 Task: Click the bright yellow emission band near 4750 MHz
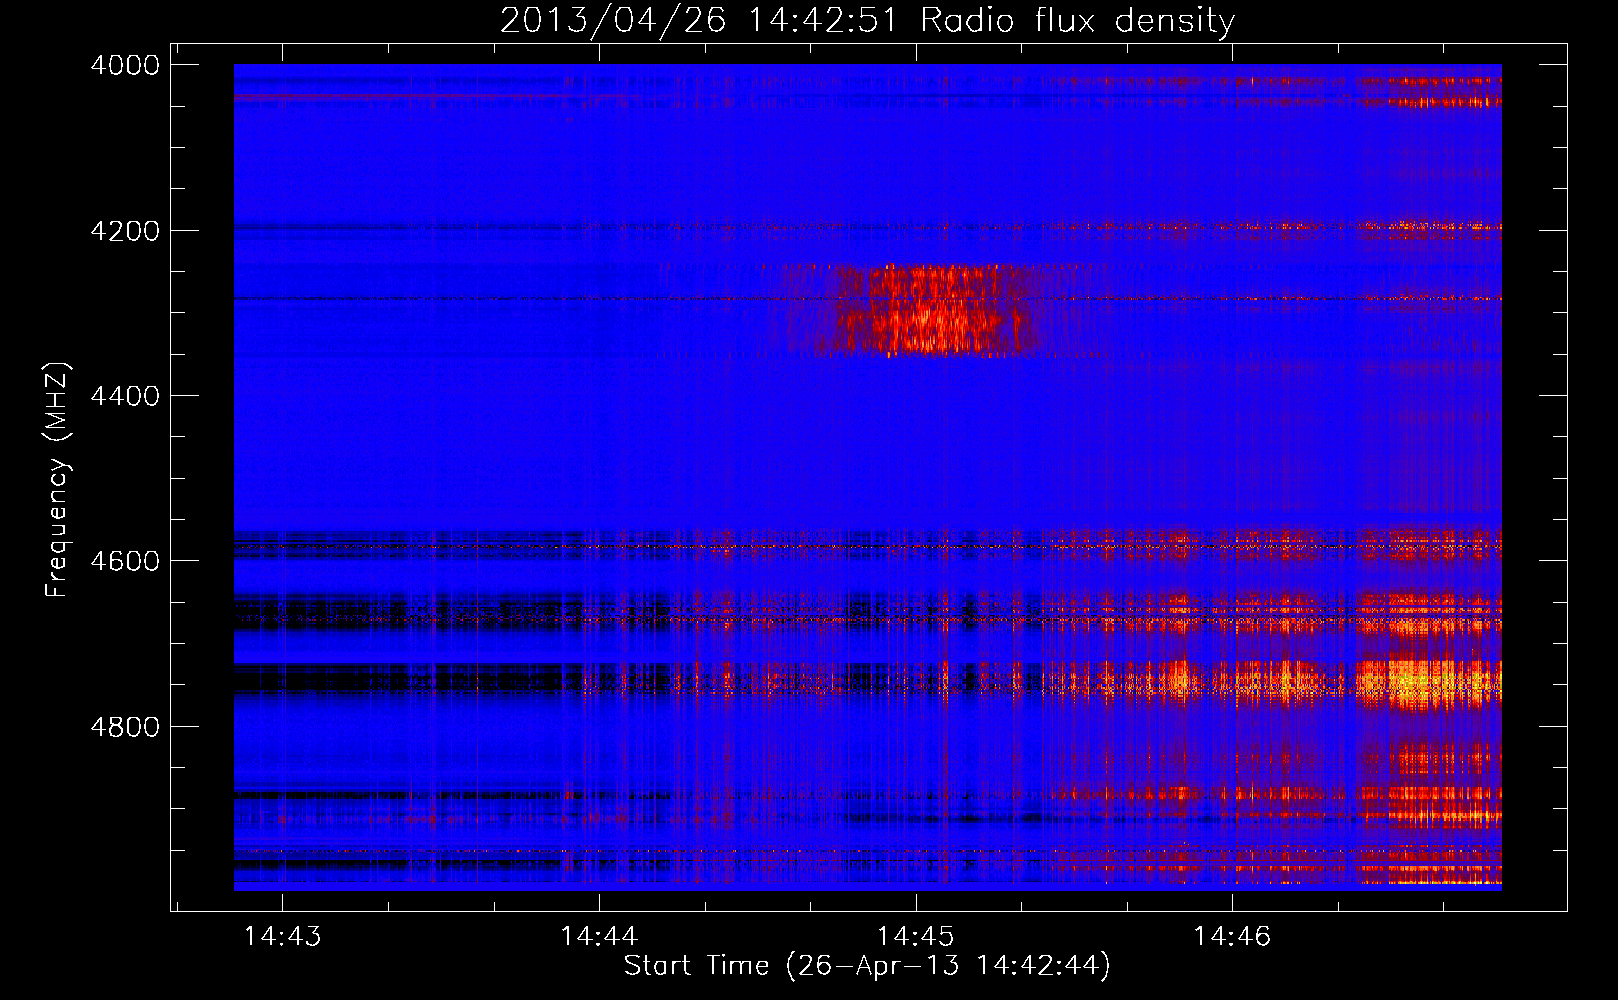click(1428, 684)
